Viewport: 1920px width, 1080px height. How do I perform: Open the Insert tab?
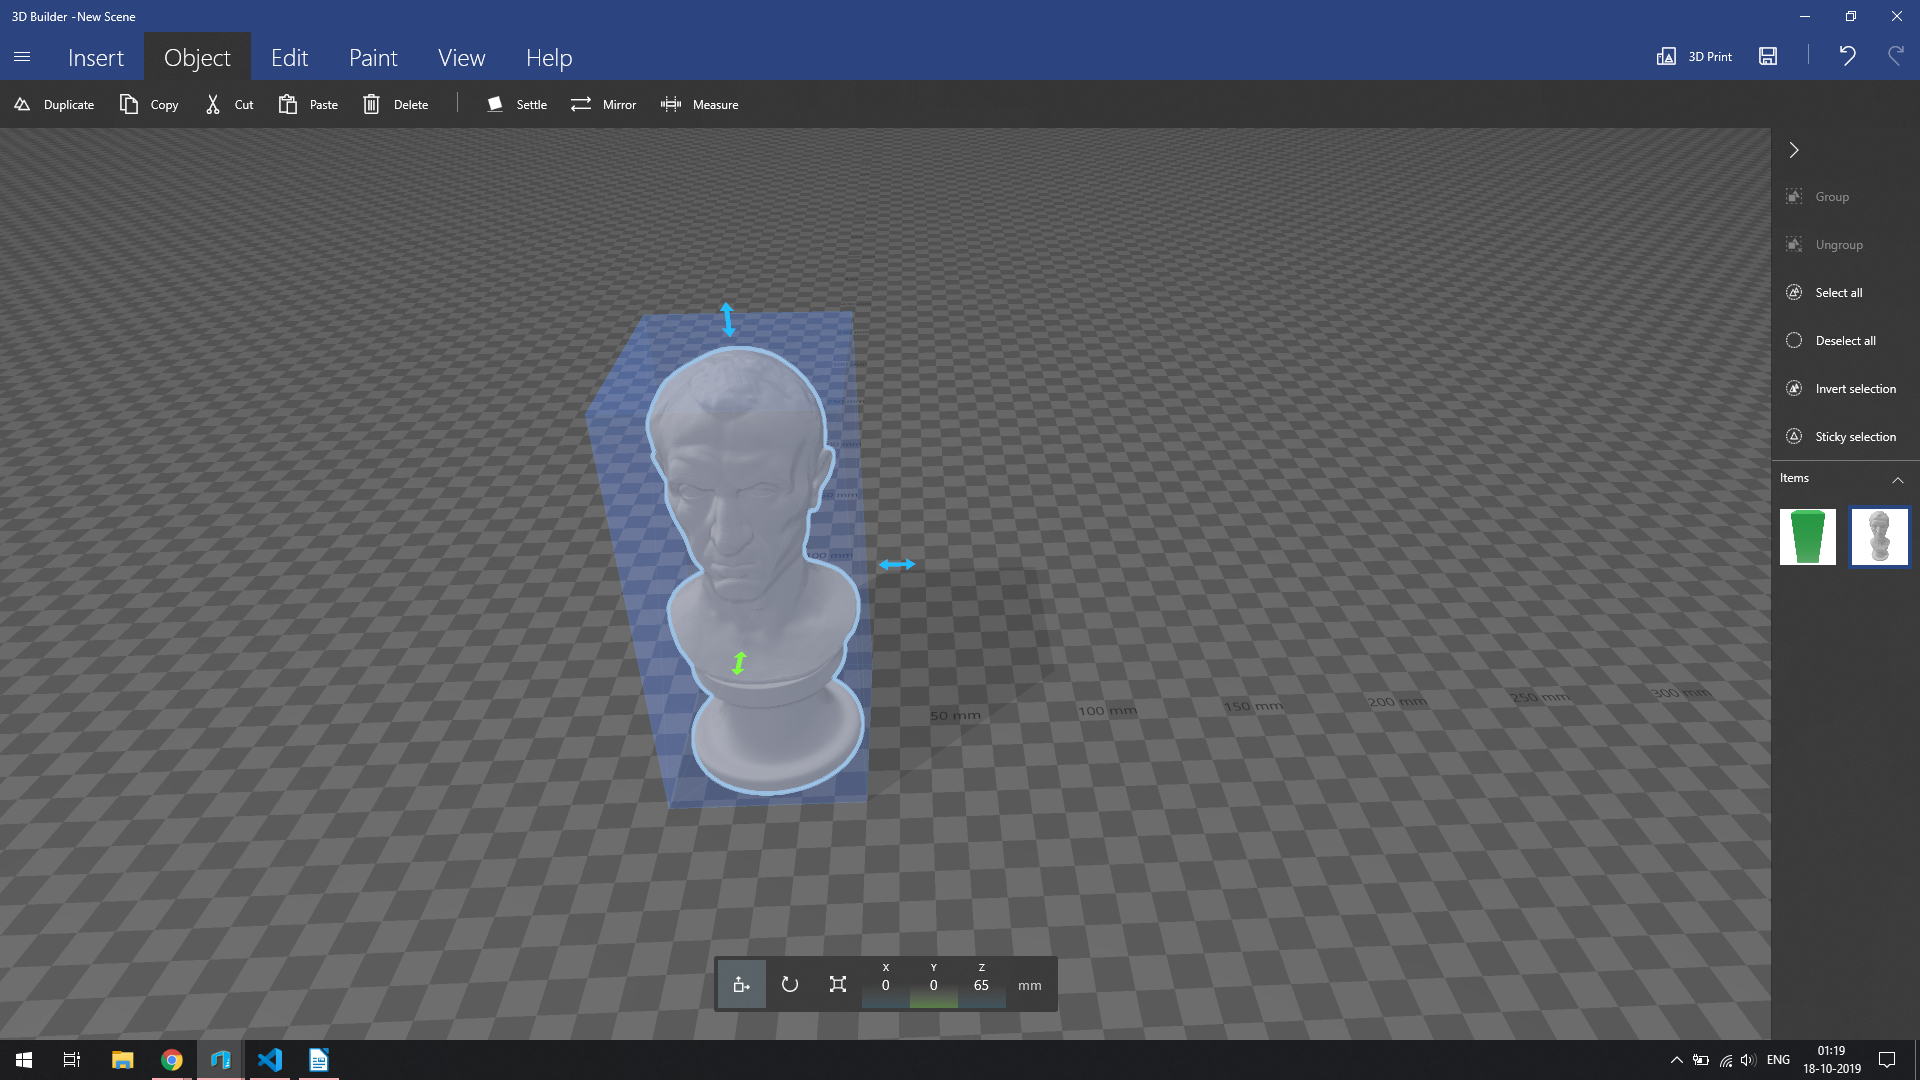(x=96, y=57)
